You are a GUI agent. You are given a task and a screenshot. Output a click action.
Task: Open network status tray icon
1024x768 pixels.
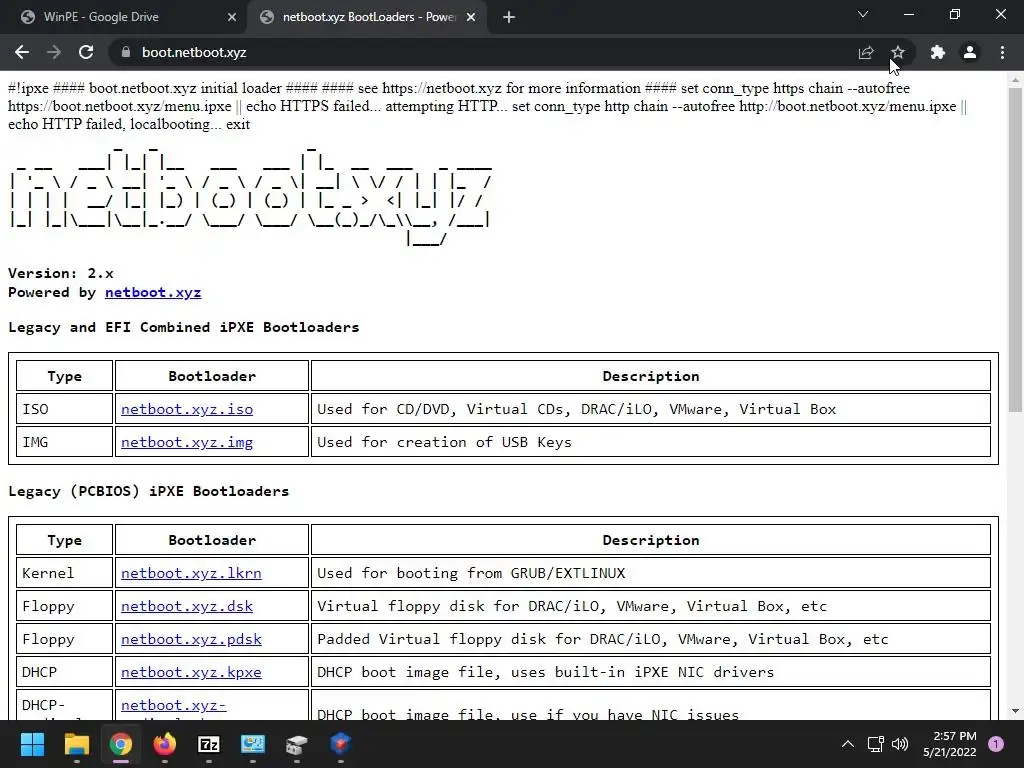876,744
